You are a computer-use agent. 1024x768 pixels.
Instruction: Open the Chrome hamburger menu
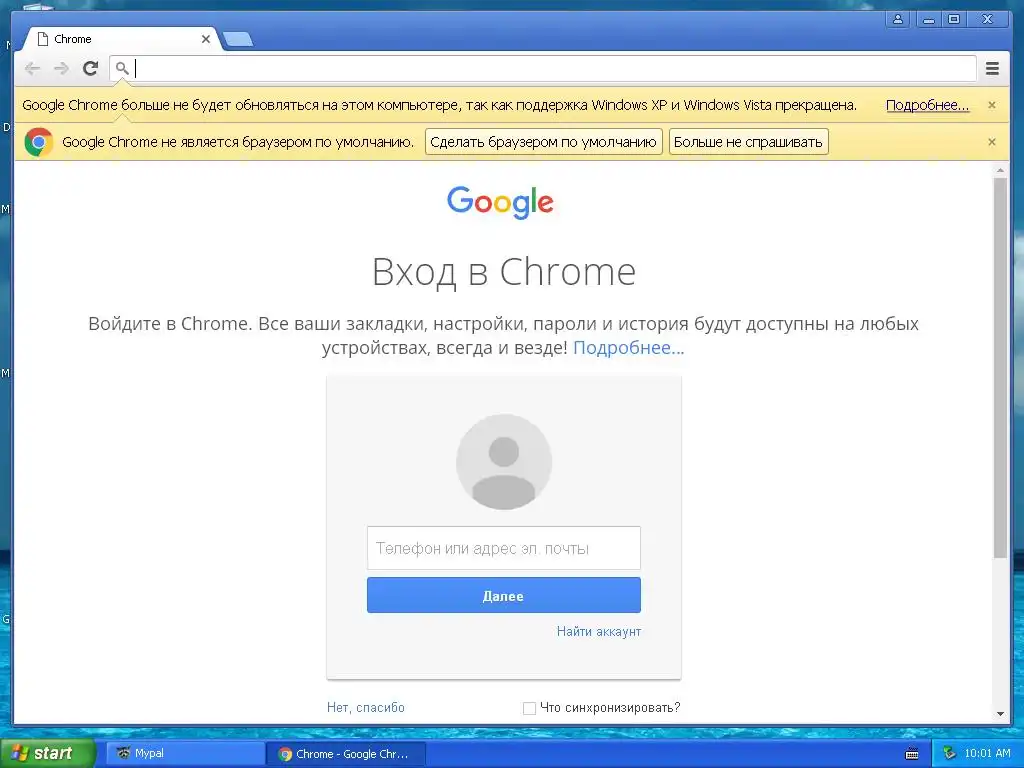pos(992,68)
